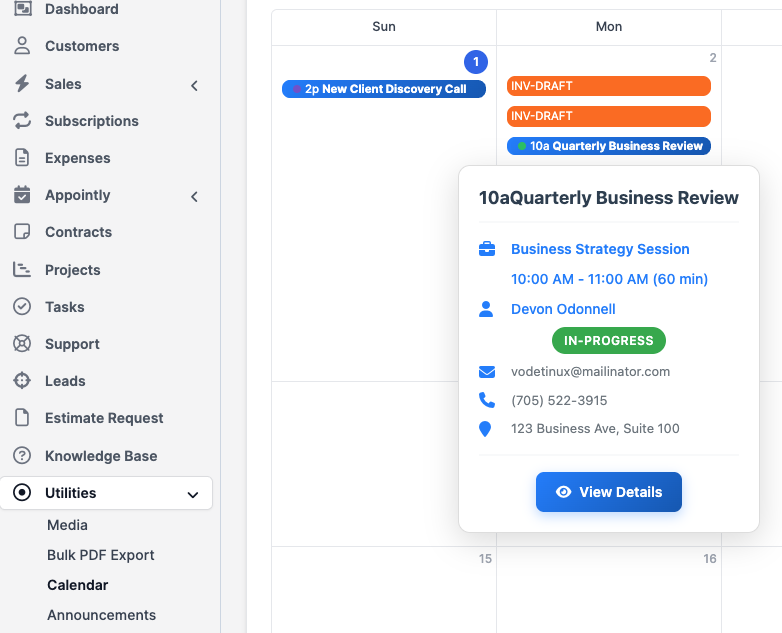Click the Subscriptions recurring arrows icon
This screenshot has height=633, width=782.
tap(22, 121)
